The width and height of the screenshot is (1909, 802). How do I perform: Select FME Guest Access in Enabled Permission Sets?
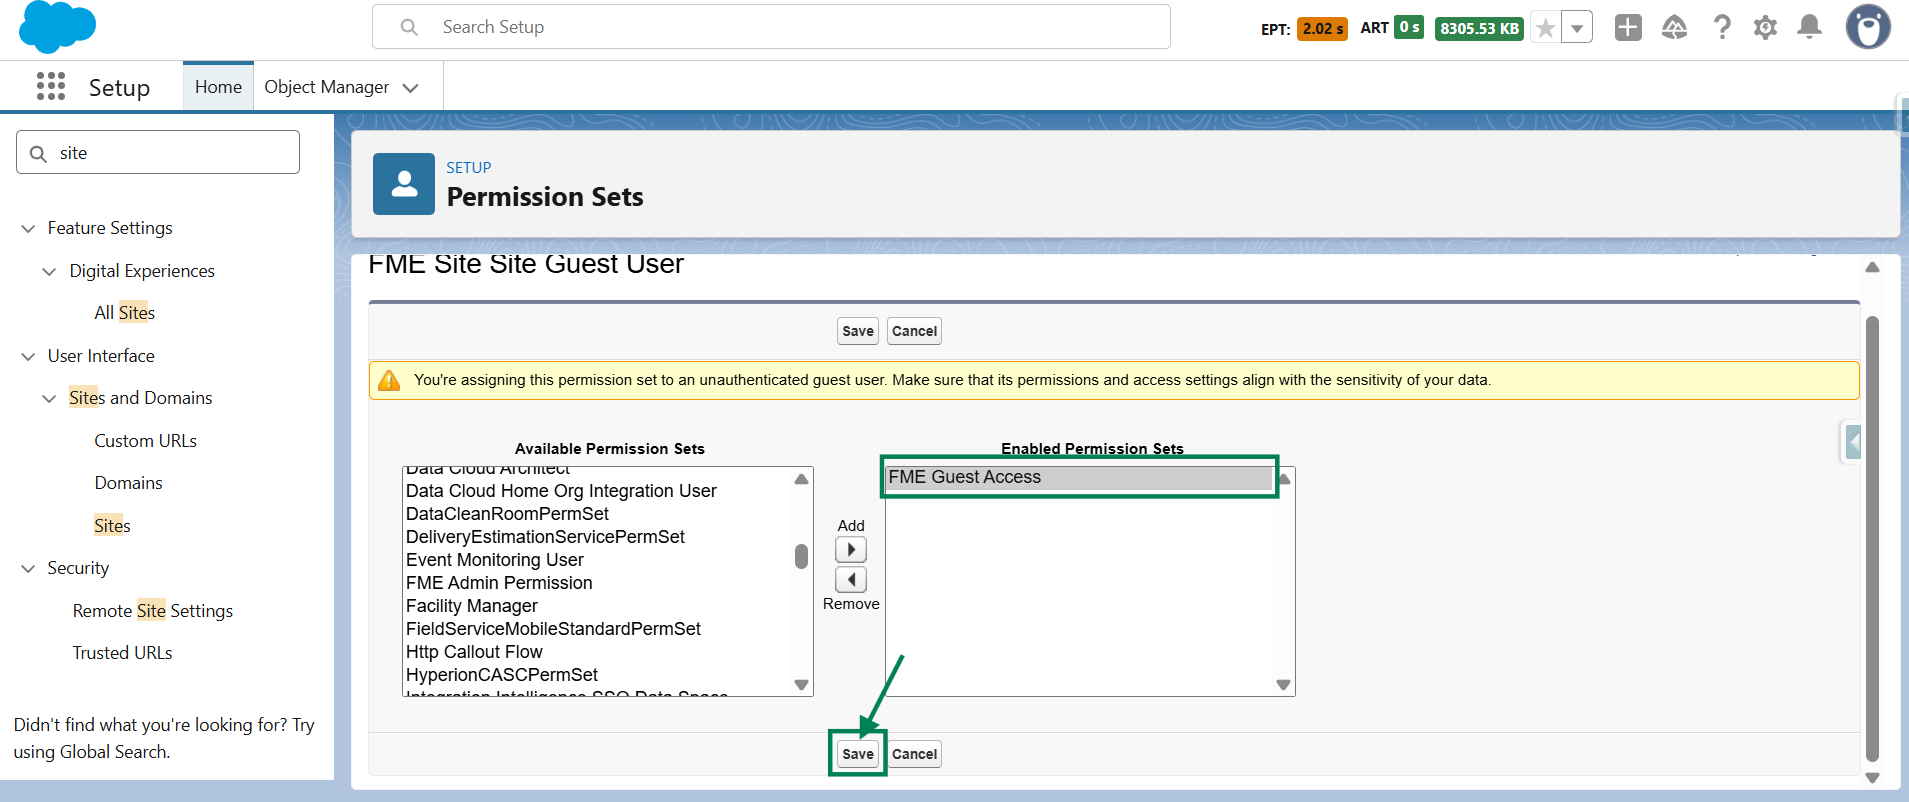point(1078,478)
